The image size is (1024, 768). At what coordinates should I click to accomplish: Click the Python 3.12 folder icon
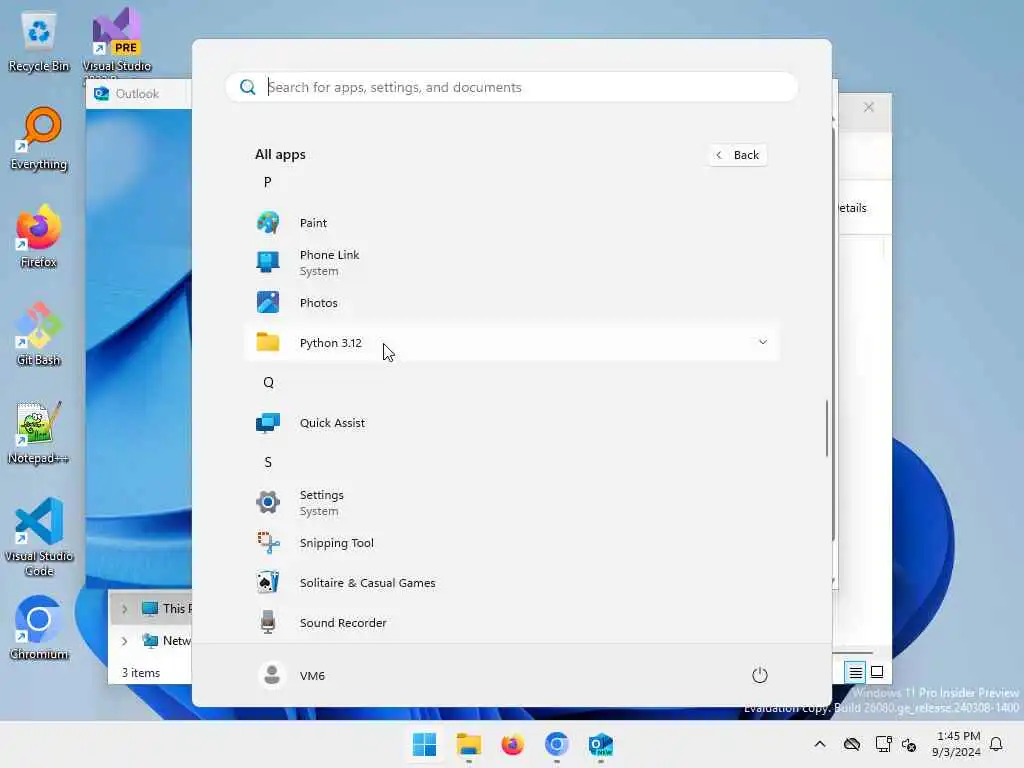coord(268,342)
